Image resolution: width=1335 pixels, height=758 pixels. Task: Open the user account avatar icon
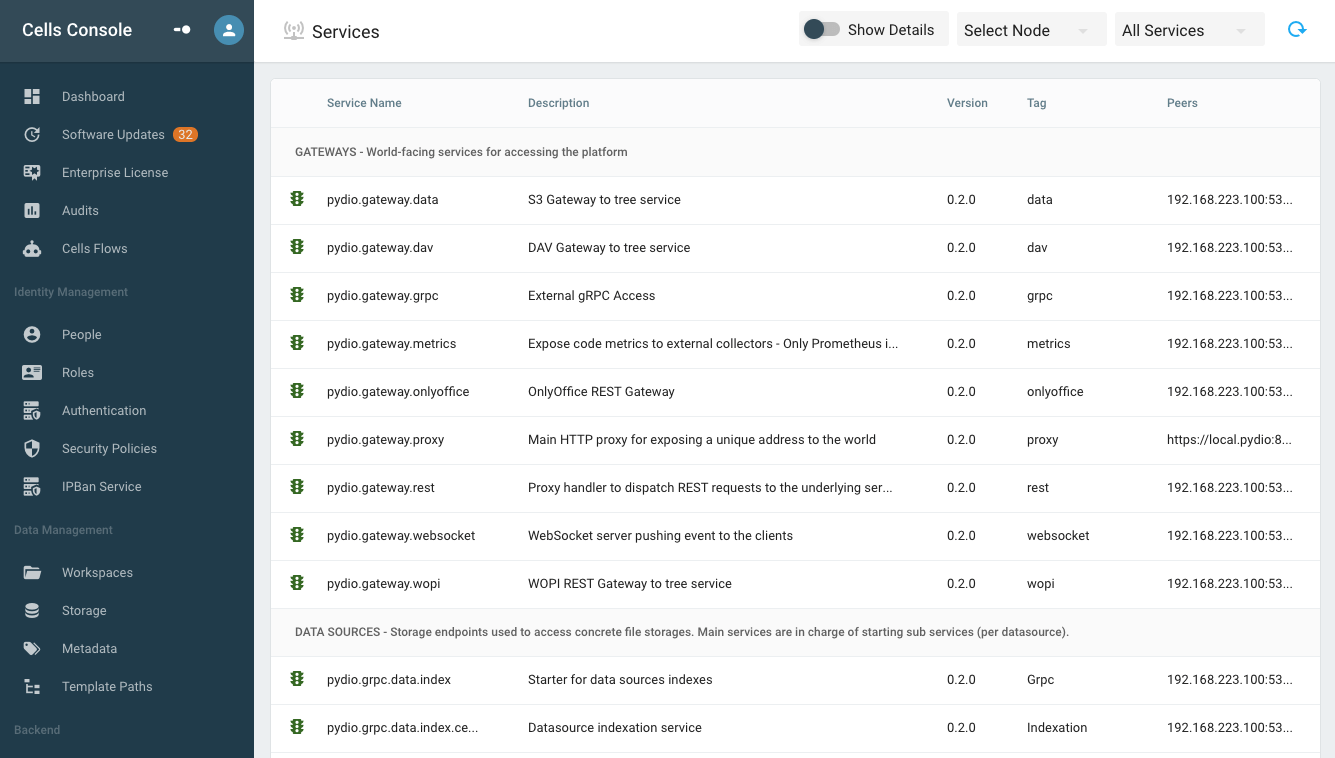pos(229,30)
